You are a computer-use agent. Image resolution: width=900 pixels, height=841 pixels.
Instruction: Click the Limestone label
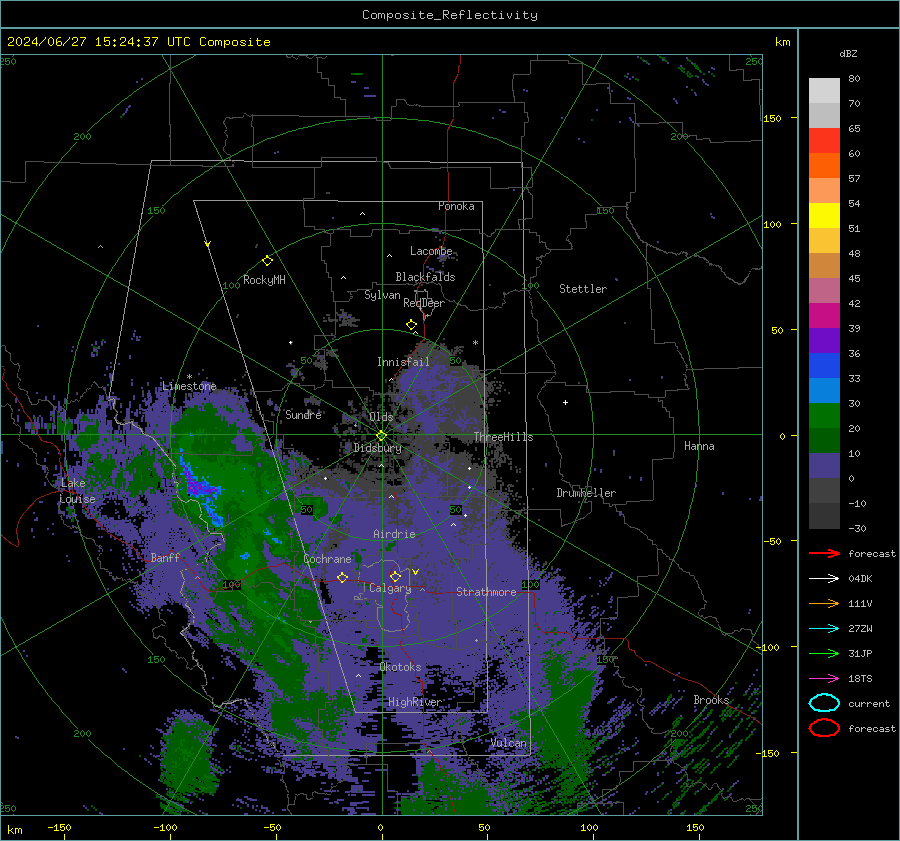pos(189,386)
